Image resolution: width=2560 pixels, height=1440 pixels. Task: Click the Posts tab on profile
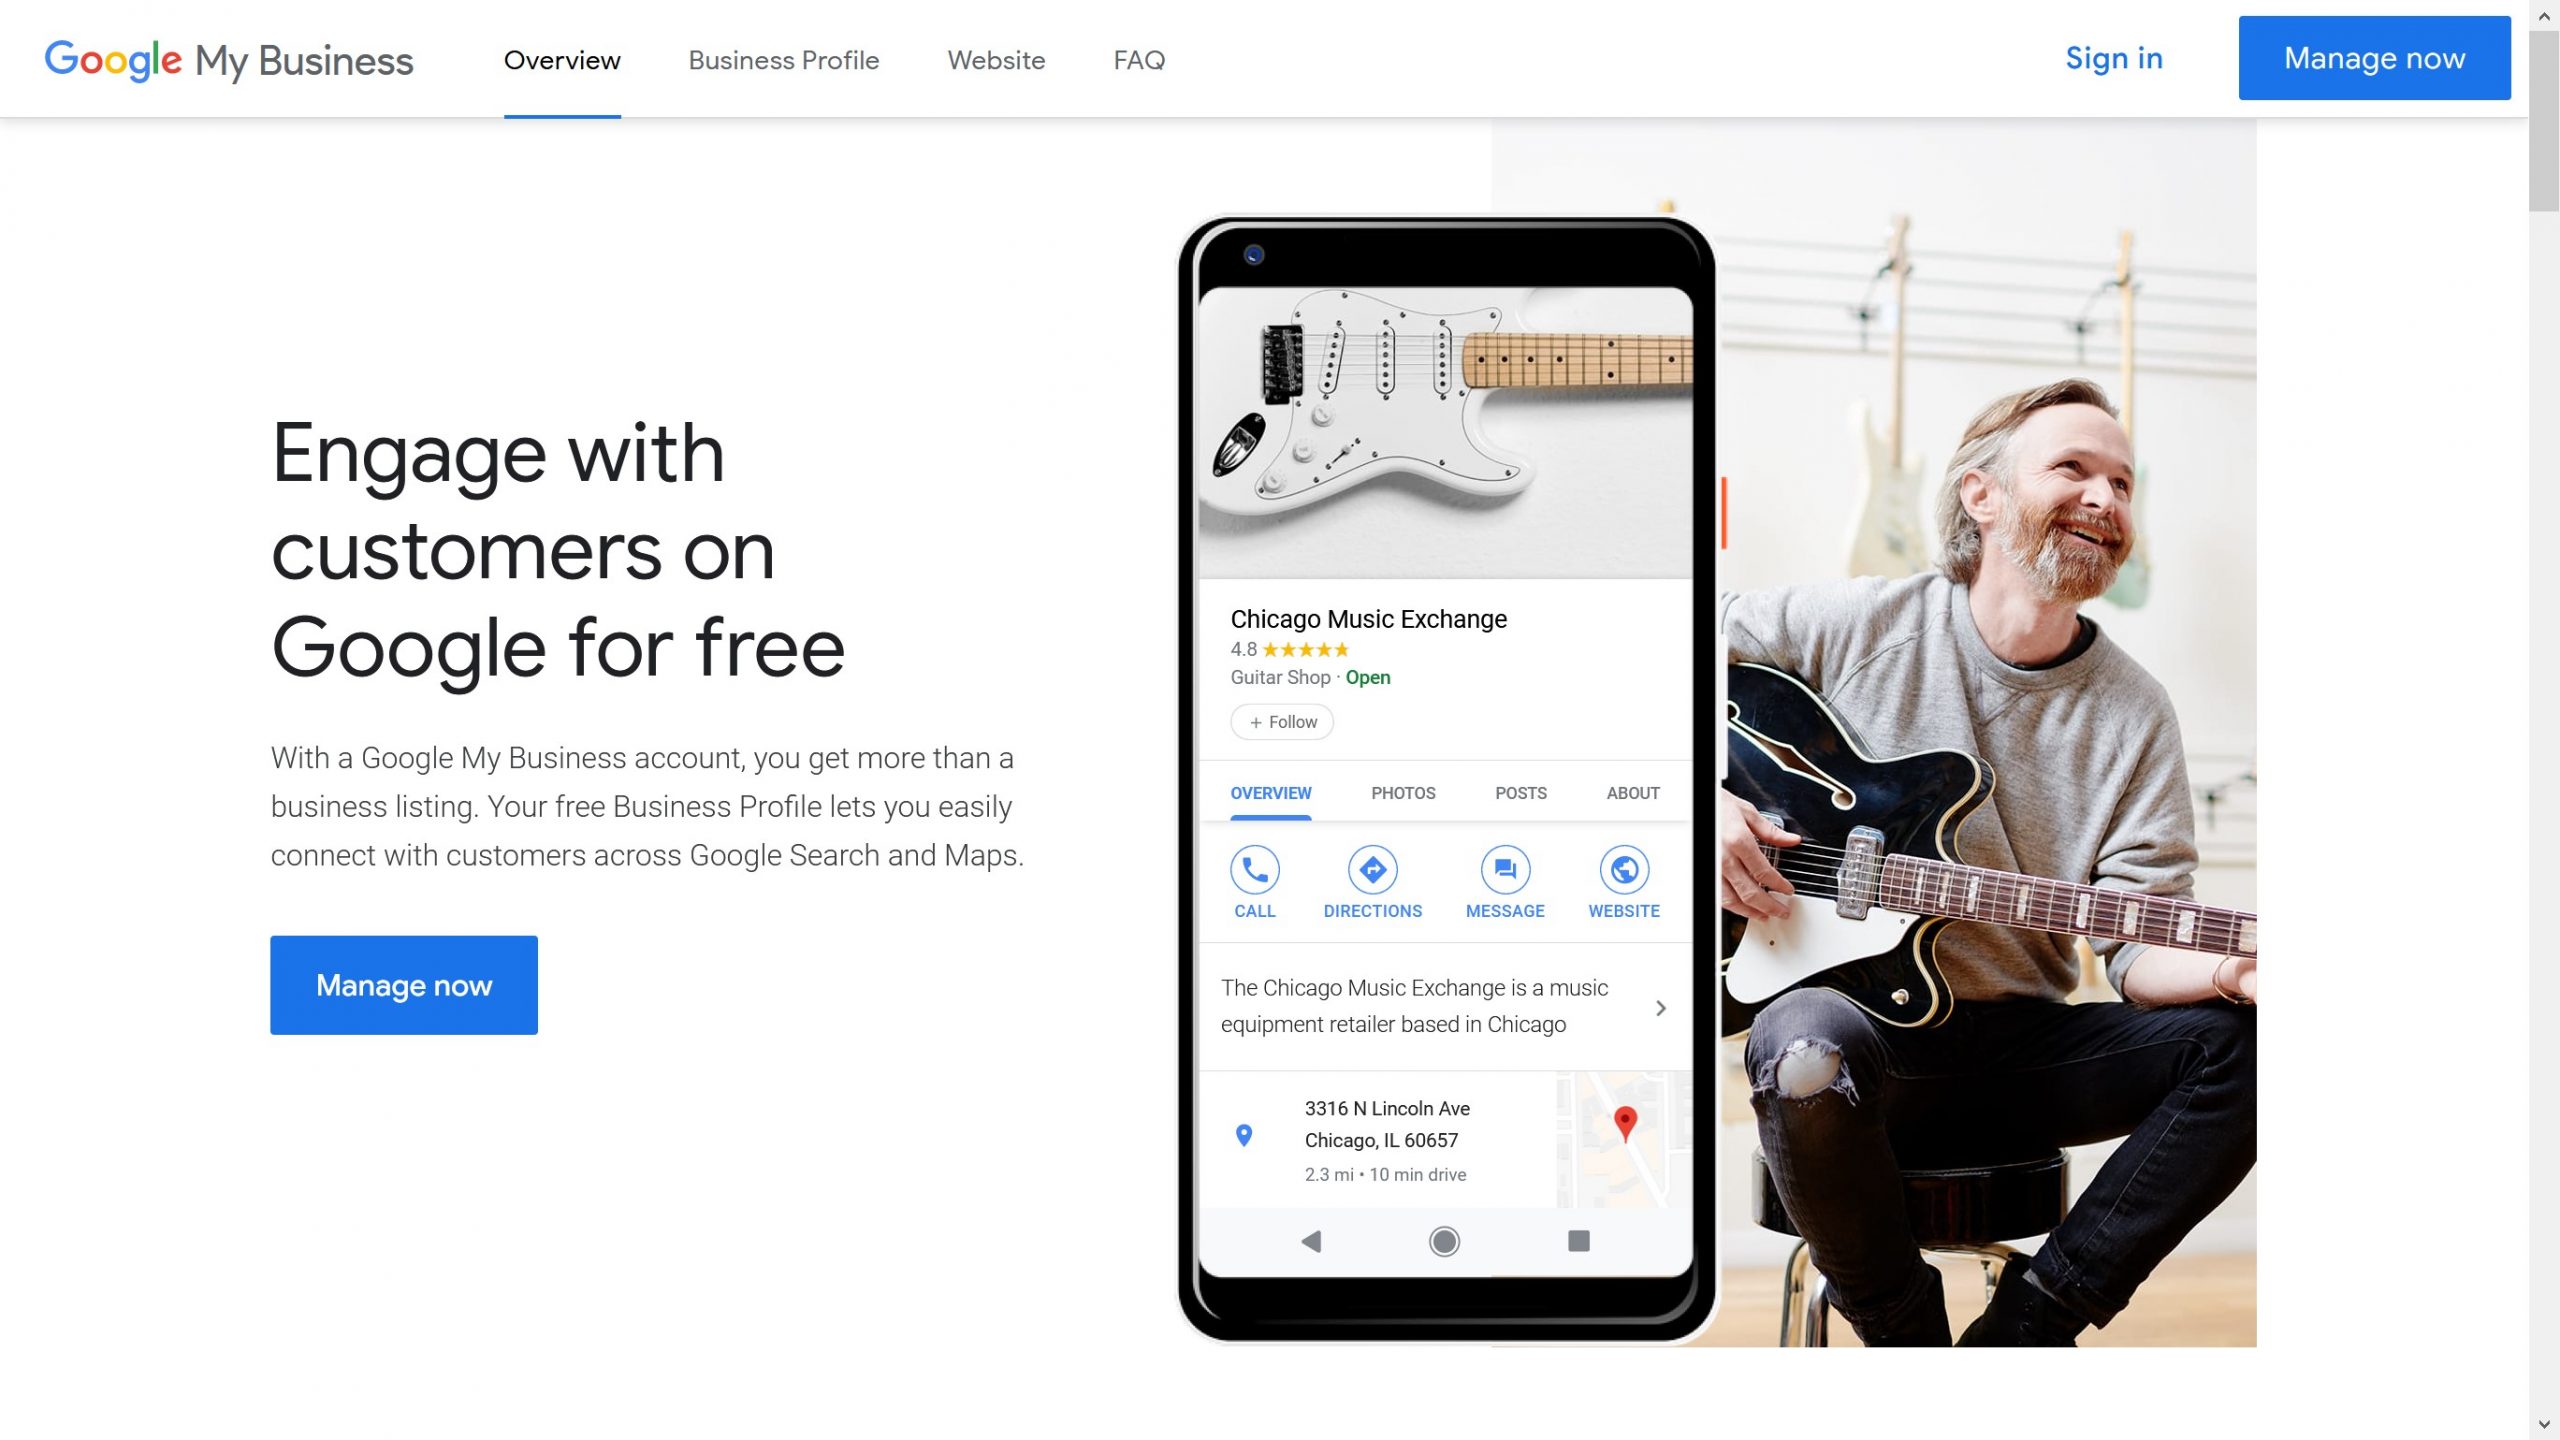(x=1519, y=791)
